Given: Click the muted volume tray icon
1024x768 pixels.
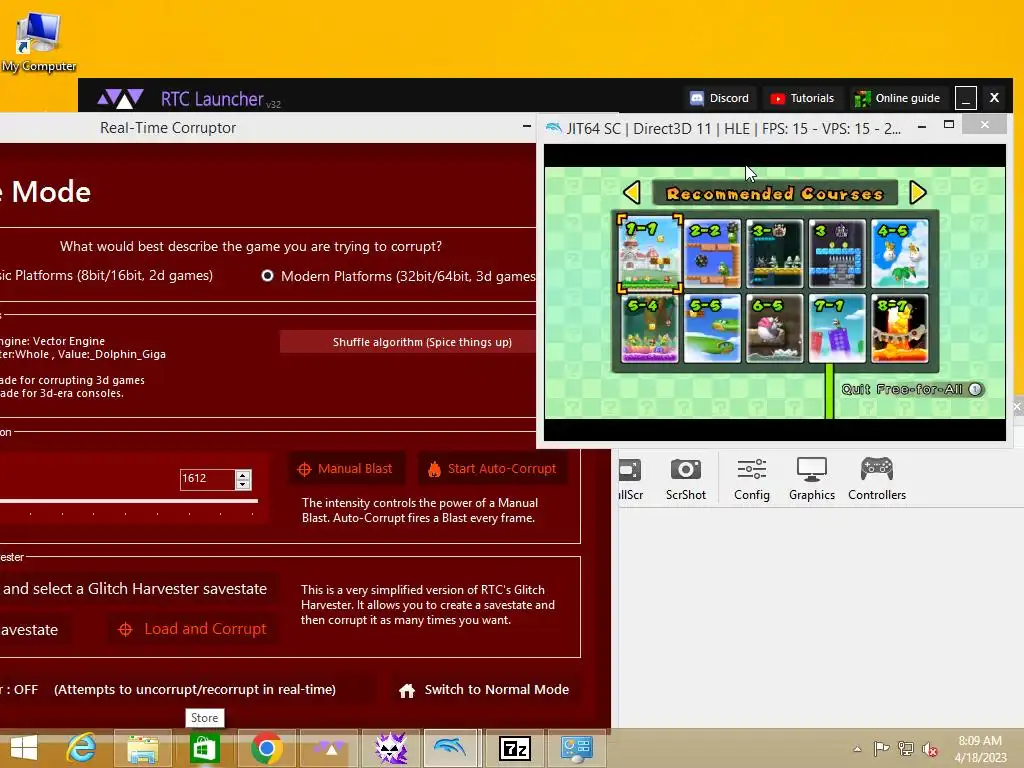Looking at the screenshot, I should 930,748.
